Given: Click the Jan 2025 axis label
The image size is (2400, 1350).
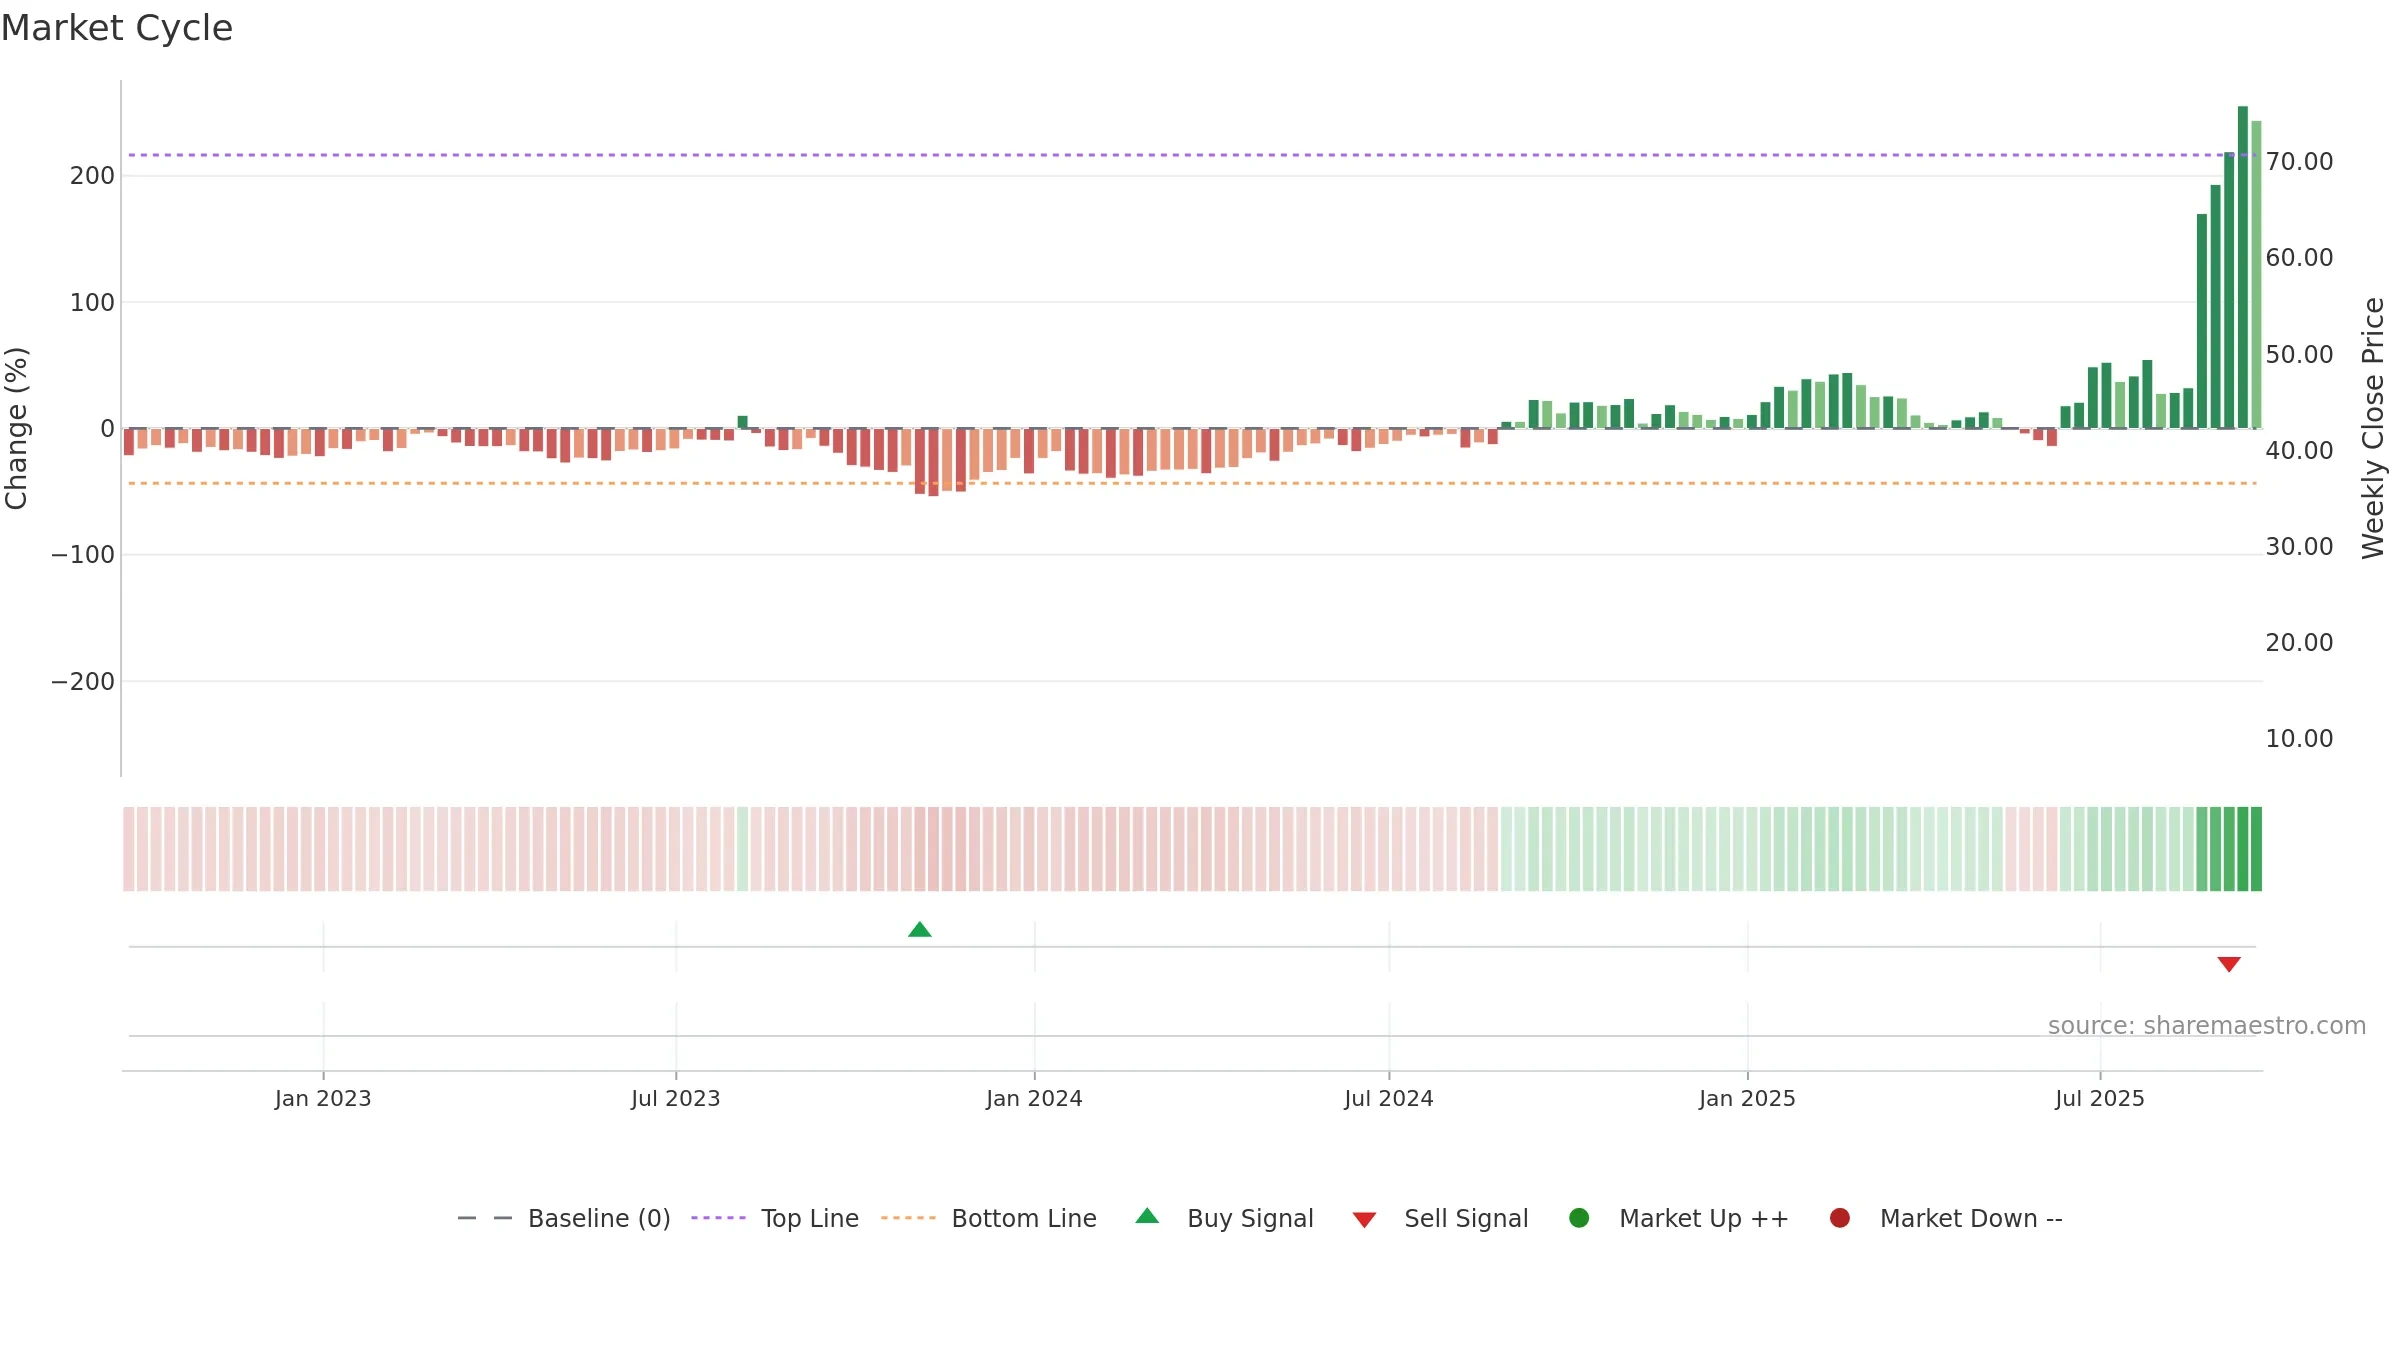Looking at the screenshot, I should (1747, 1099).
